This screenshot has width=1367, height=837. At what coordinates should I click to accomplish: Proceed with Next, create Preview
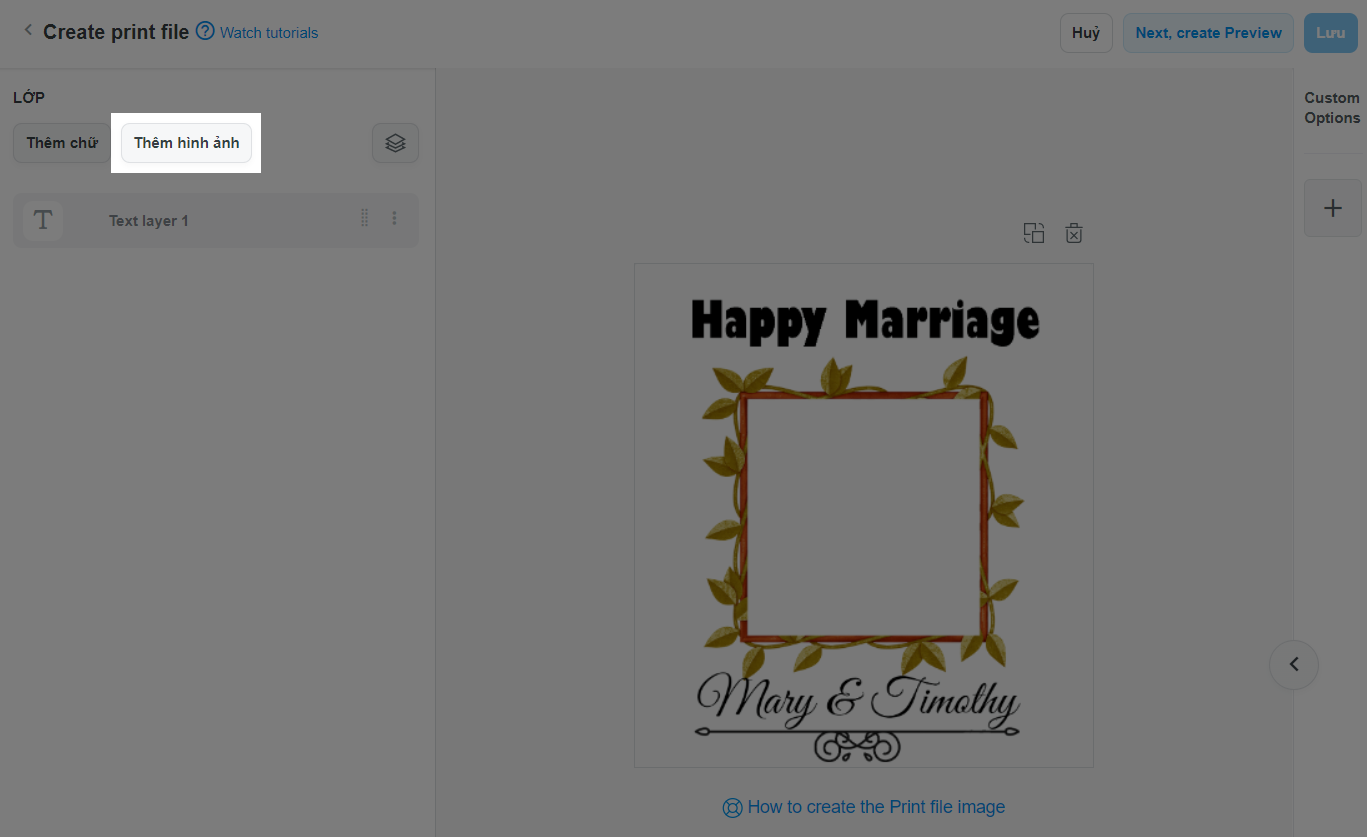1208,33
